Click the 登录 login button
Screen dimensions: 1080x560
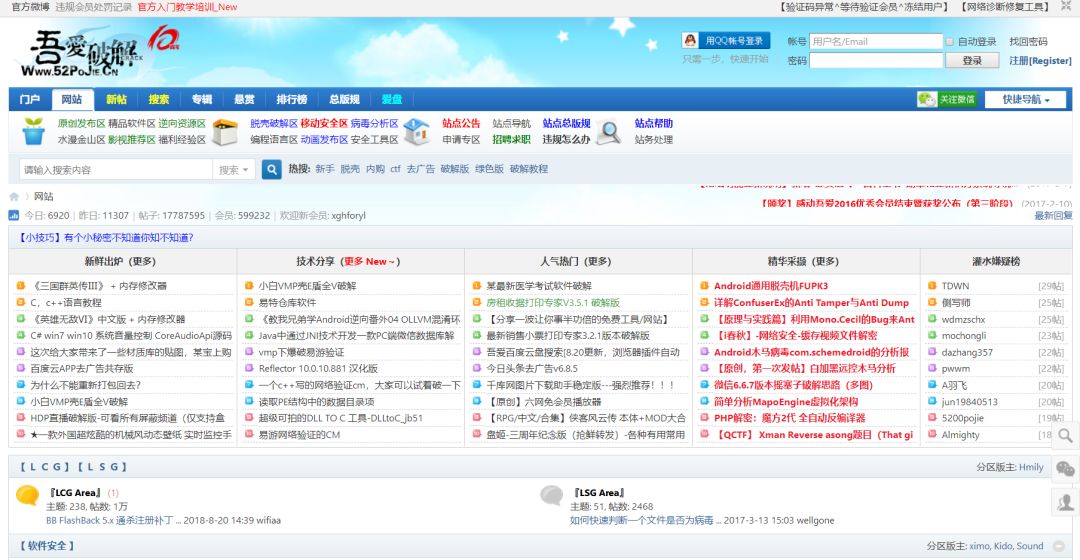[x=972, y=61]
